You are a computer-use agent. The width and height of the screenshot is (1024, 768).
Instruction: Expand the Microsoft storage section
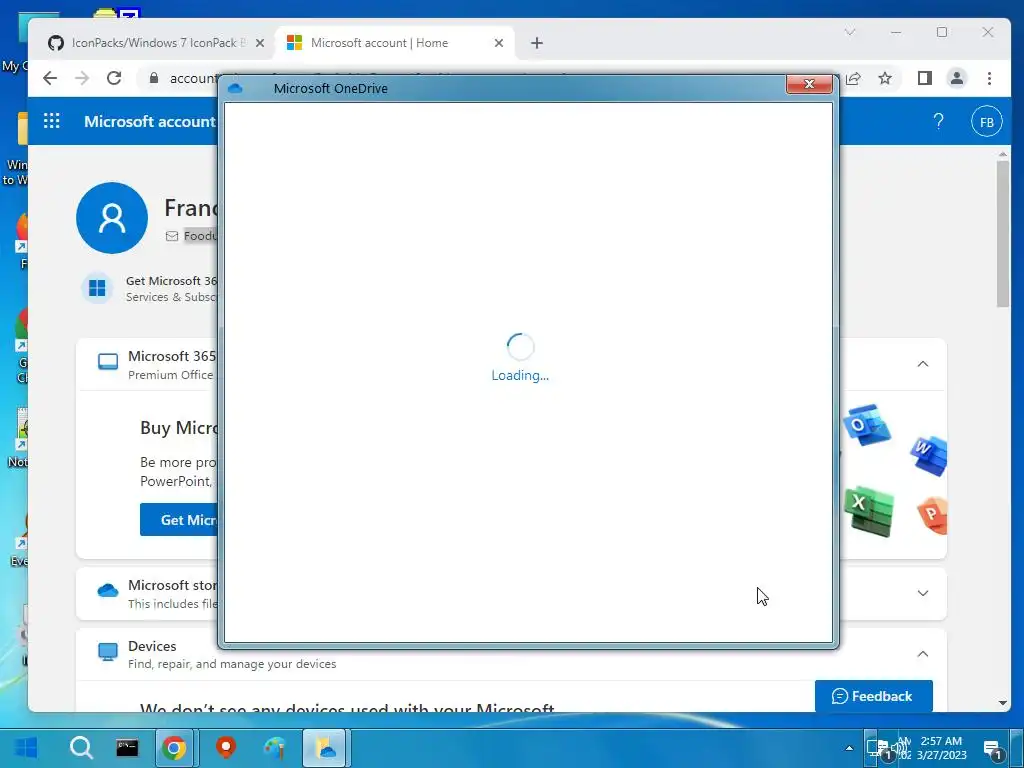click(922, 594)
